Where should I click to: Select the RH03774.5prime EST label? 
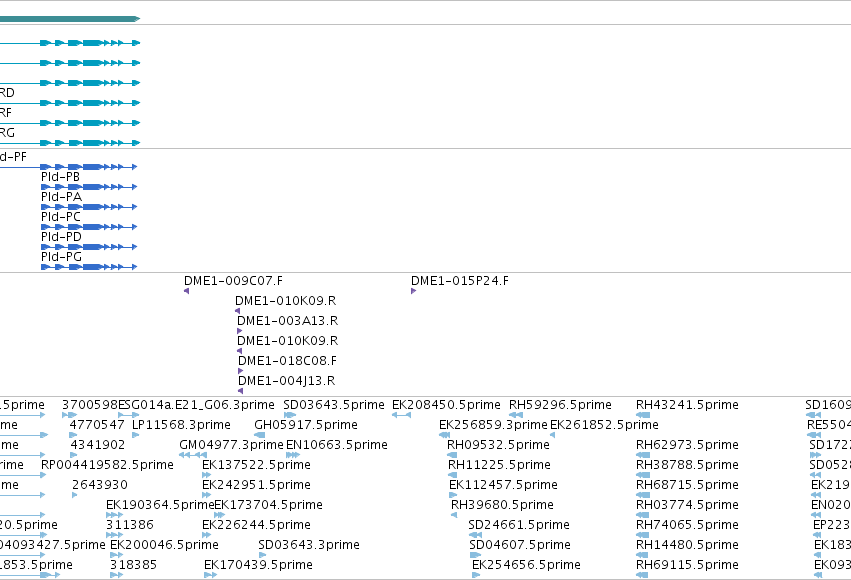coord(687,506)
